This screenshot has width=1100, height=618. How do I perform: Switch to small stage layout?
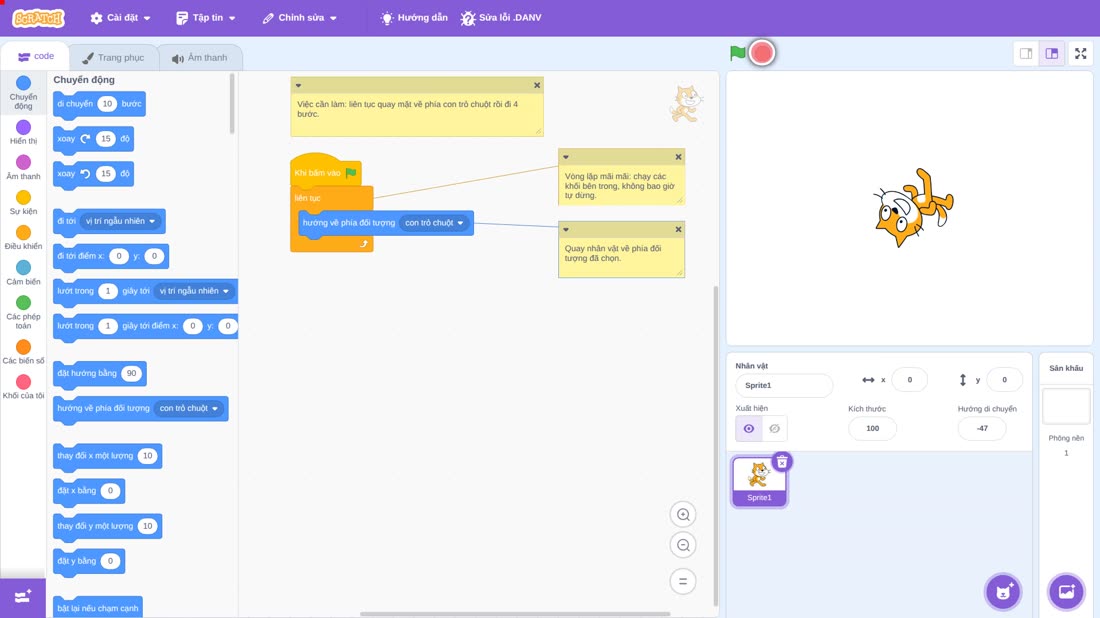click(x=1026, y=53)
